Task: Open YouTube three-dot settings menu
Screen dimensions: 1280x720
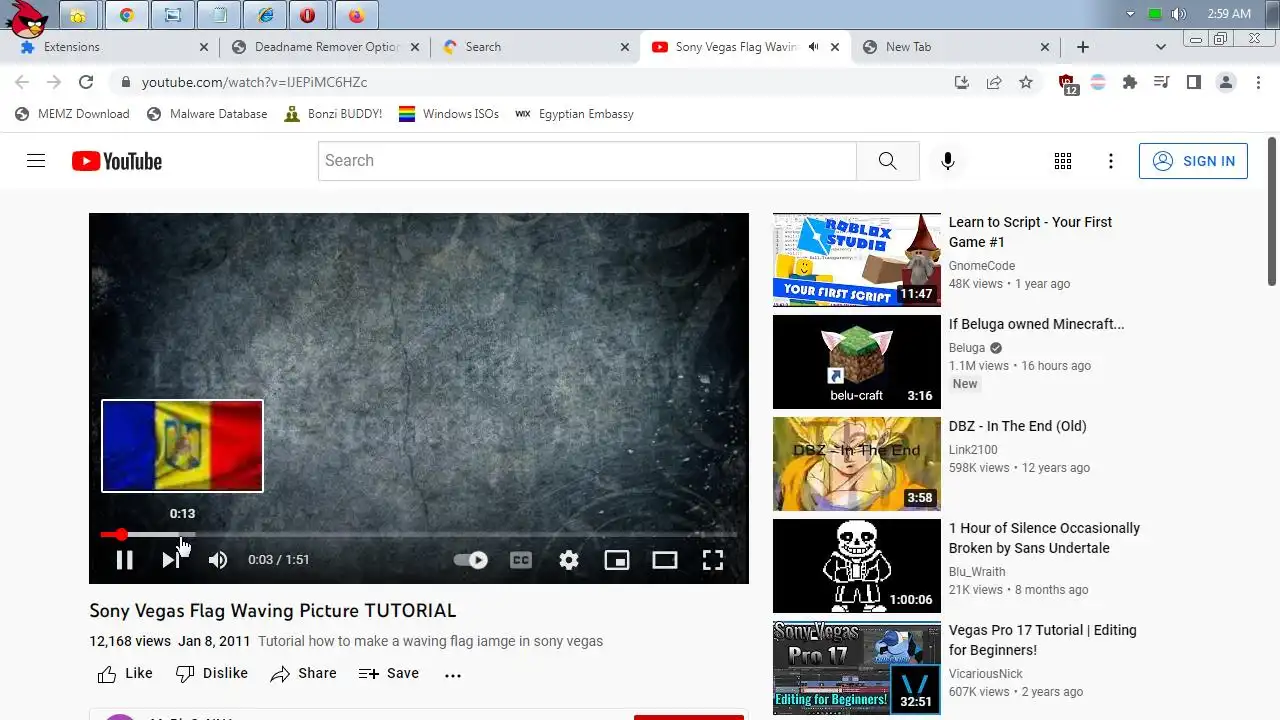Action: (x=1111, y=161)
